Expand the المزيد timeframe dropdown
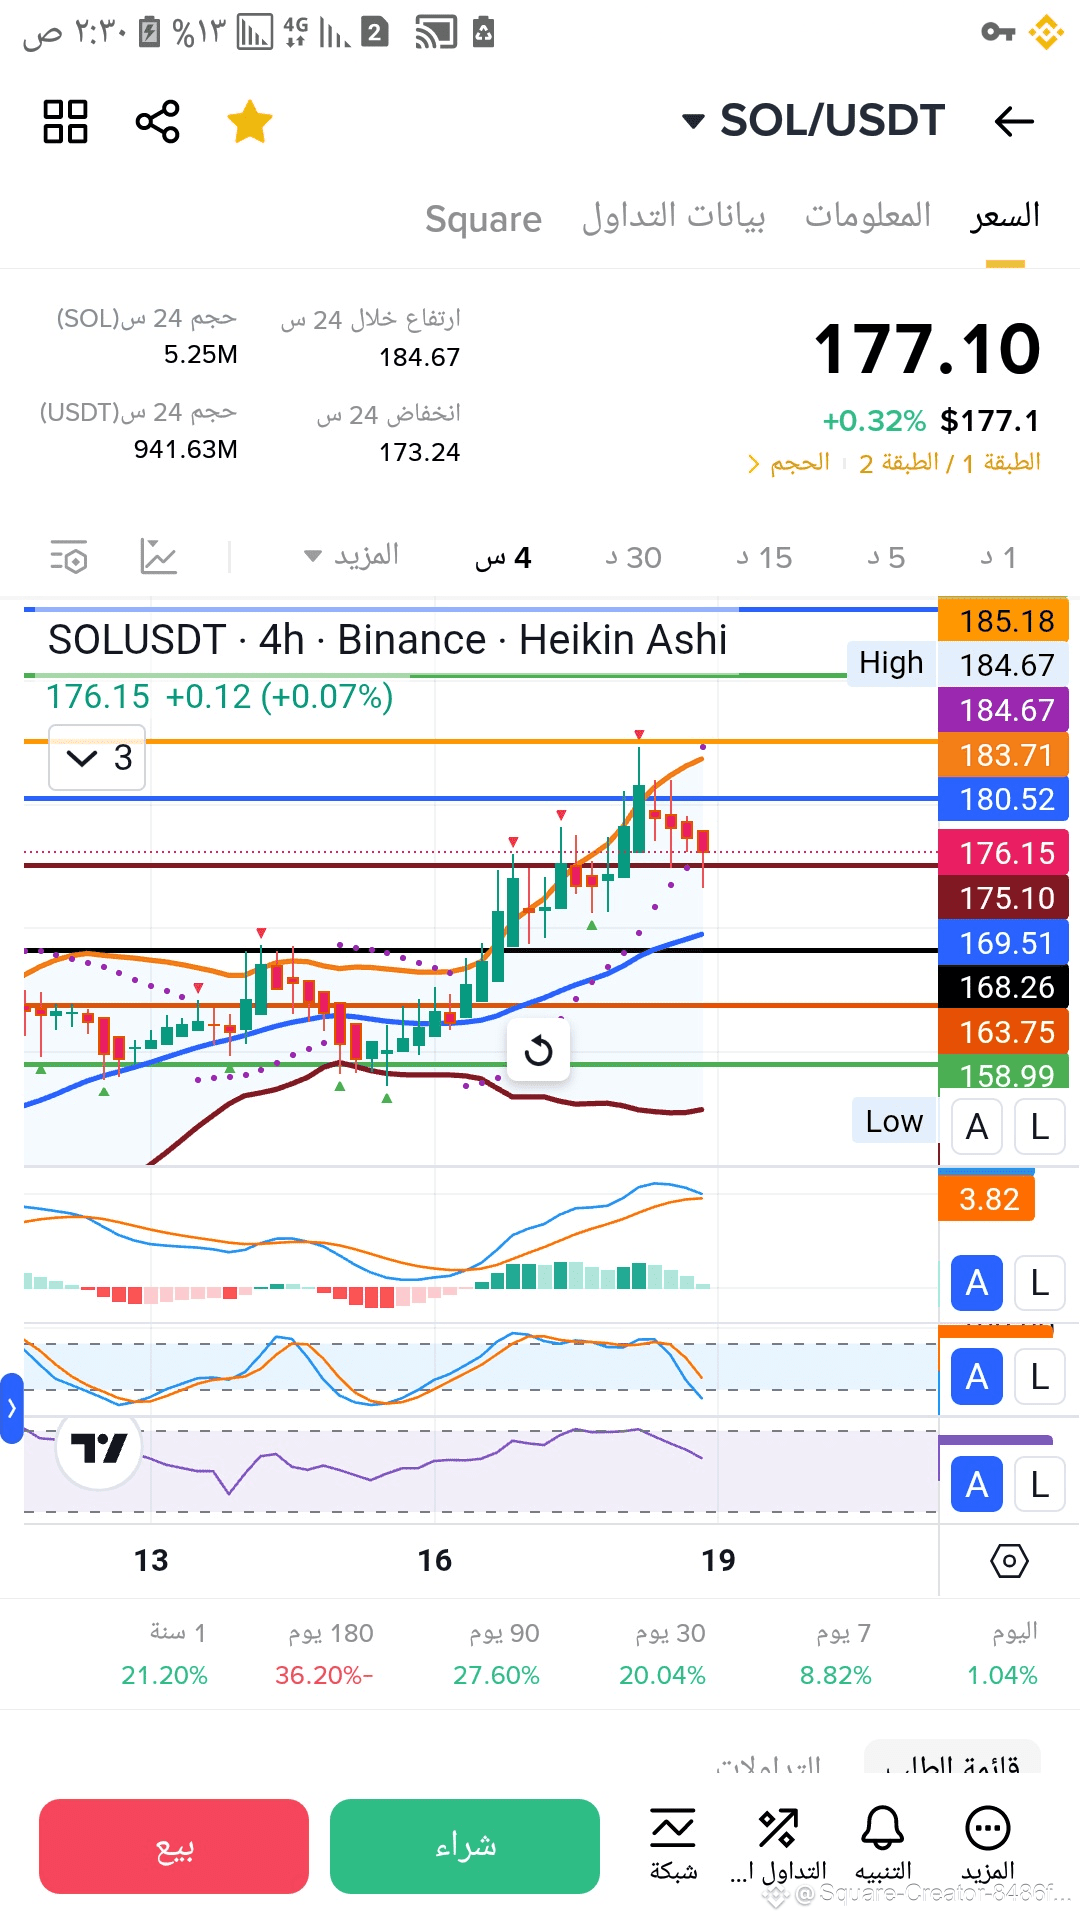Image resolution: width=1080 pixels, height=1920 pixels. point(351,556)
